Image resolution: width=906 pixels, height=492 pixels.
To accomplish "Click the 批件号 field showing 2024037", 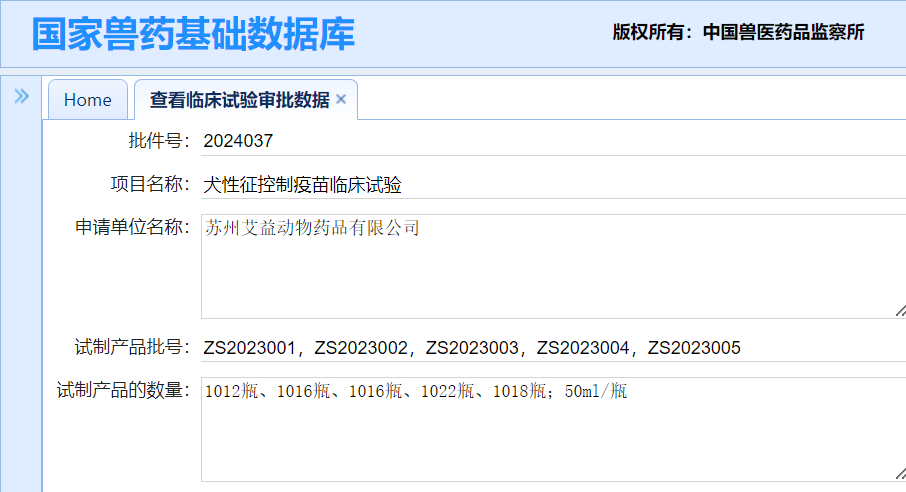I will coord(554,141).
